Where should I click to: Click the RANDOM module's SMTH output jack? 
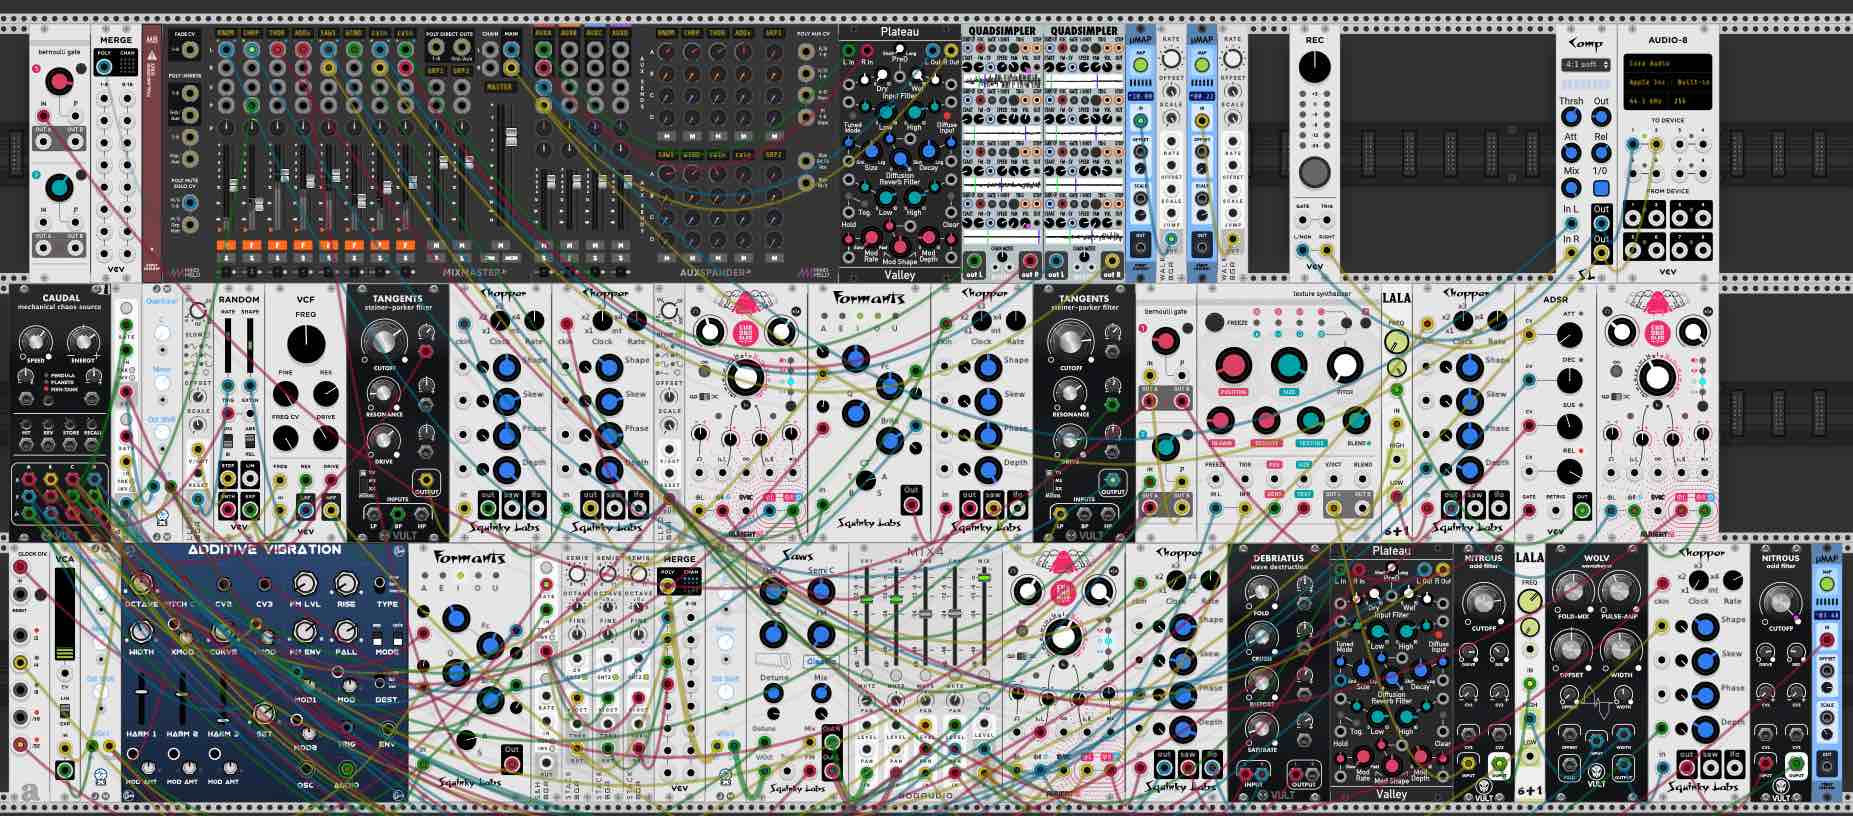tap(228, 509)
